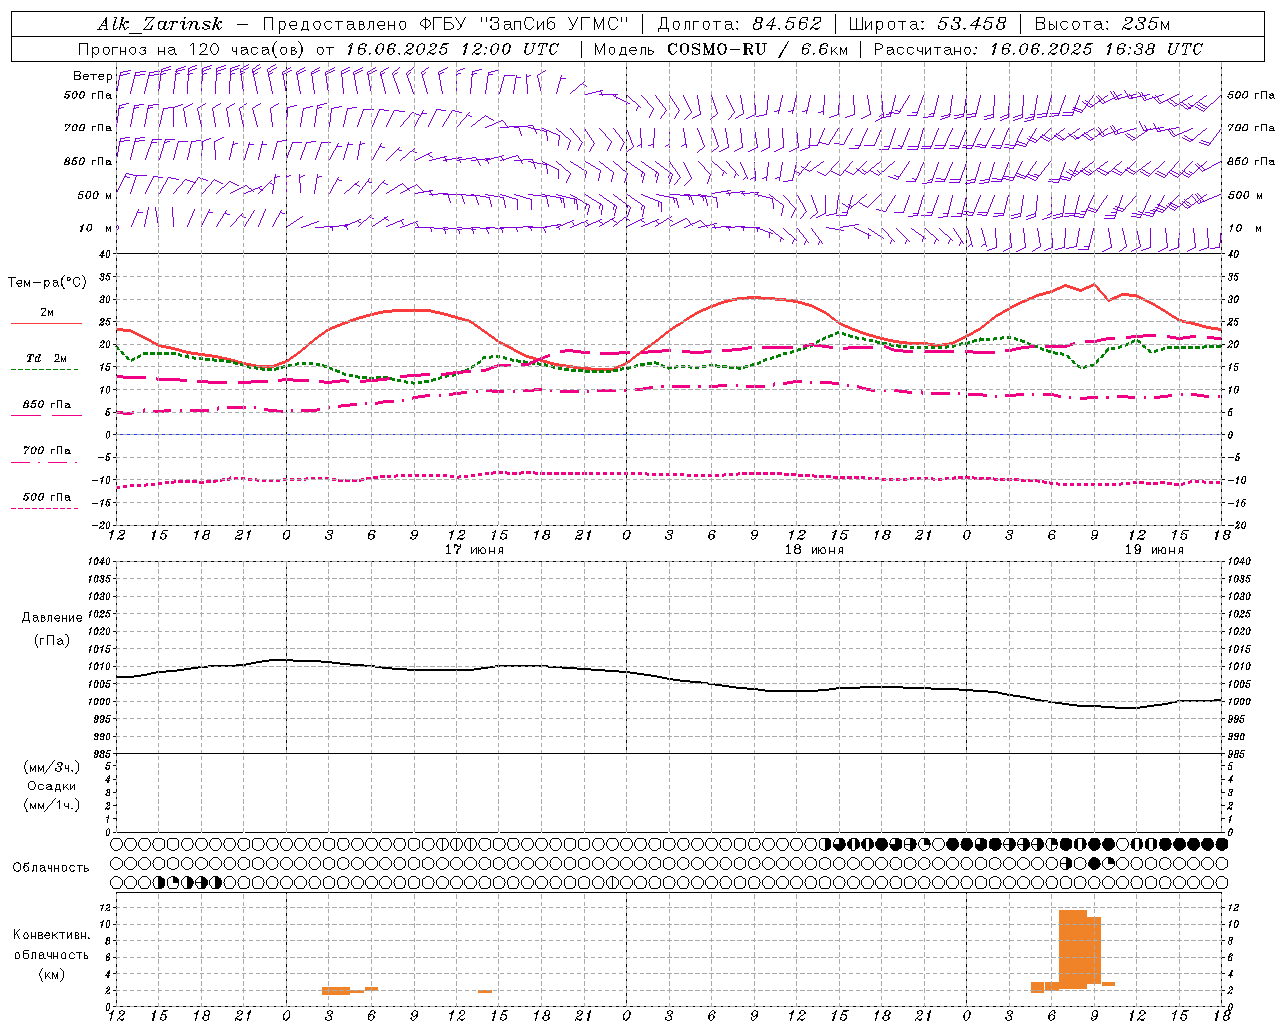Click the (км) unit under convective cloudiness
1280x1024 pixels.
(52, 974)
